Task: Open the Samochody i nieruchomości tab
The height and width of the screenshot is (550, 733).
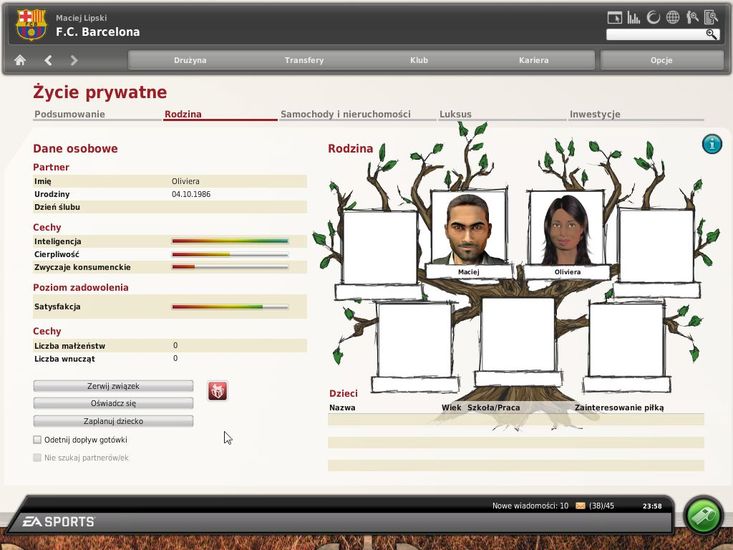Action: [x=345, y=114]
